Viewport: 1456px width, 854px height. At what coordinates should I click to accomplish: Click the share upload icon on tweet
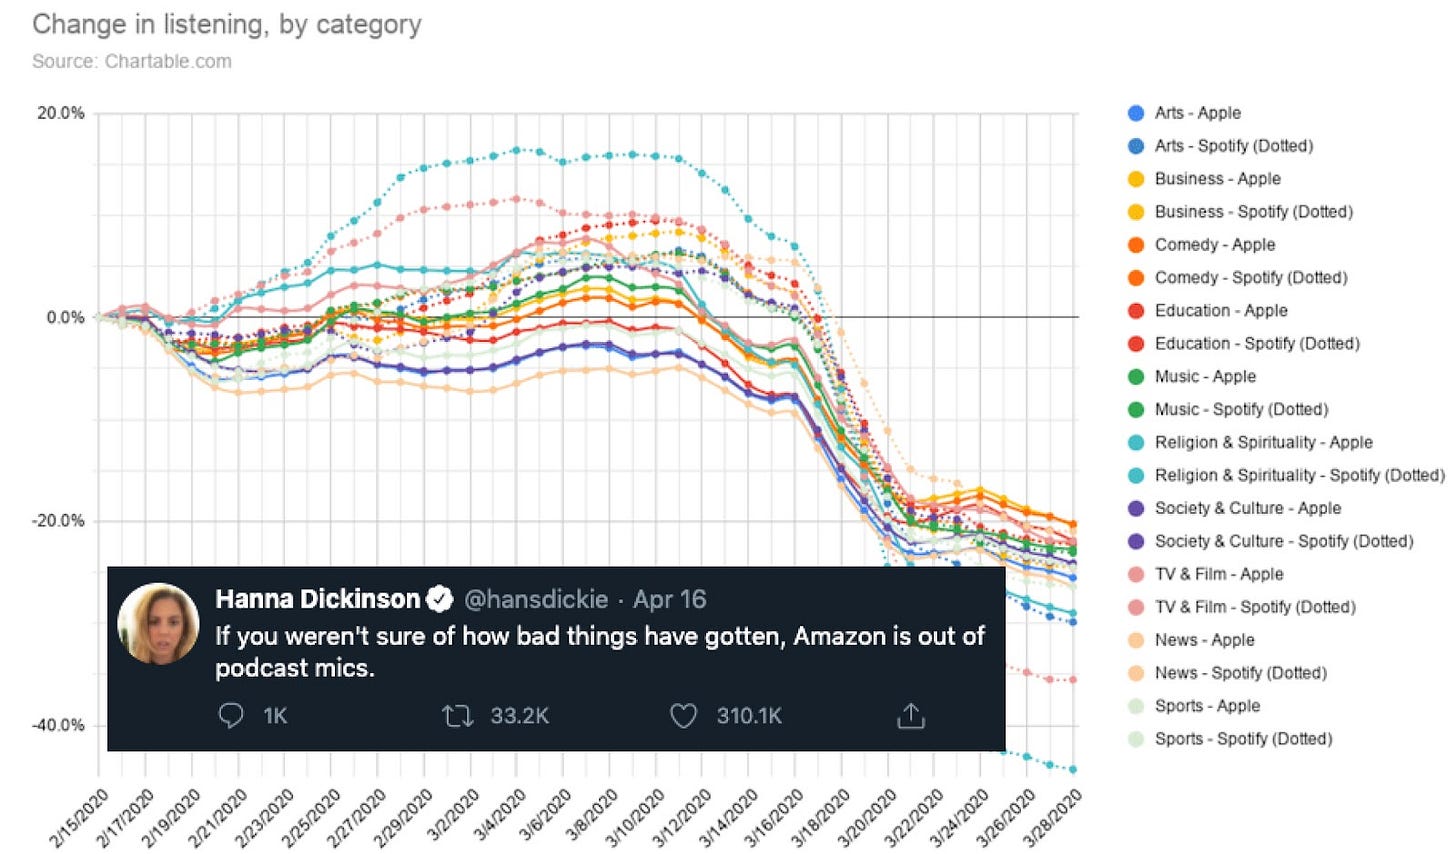tap(911, 715)
